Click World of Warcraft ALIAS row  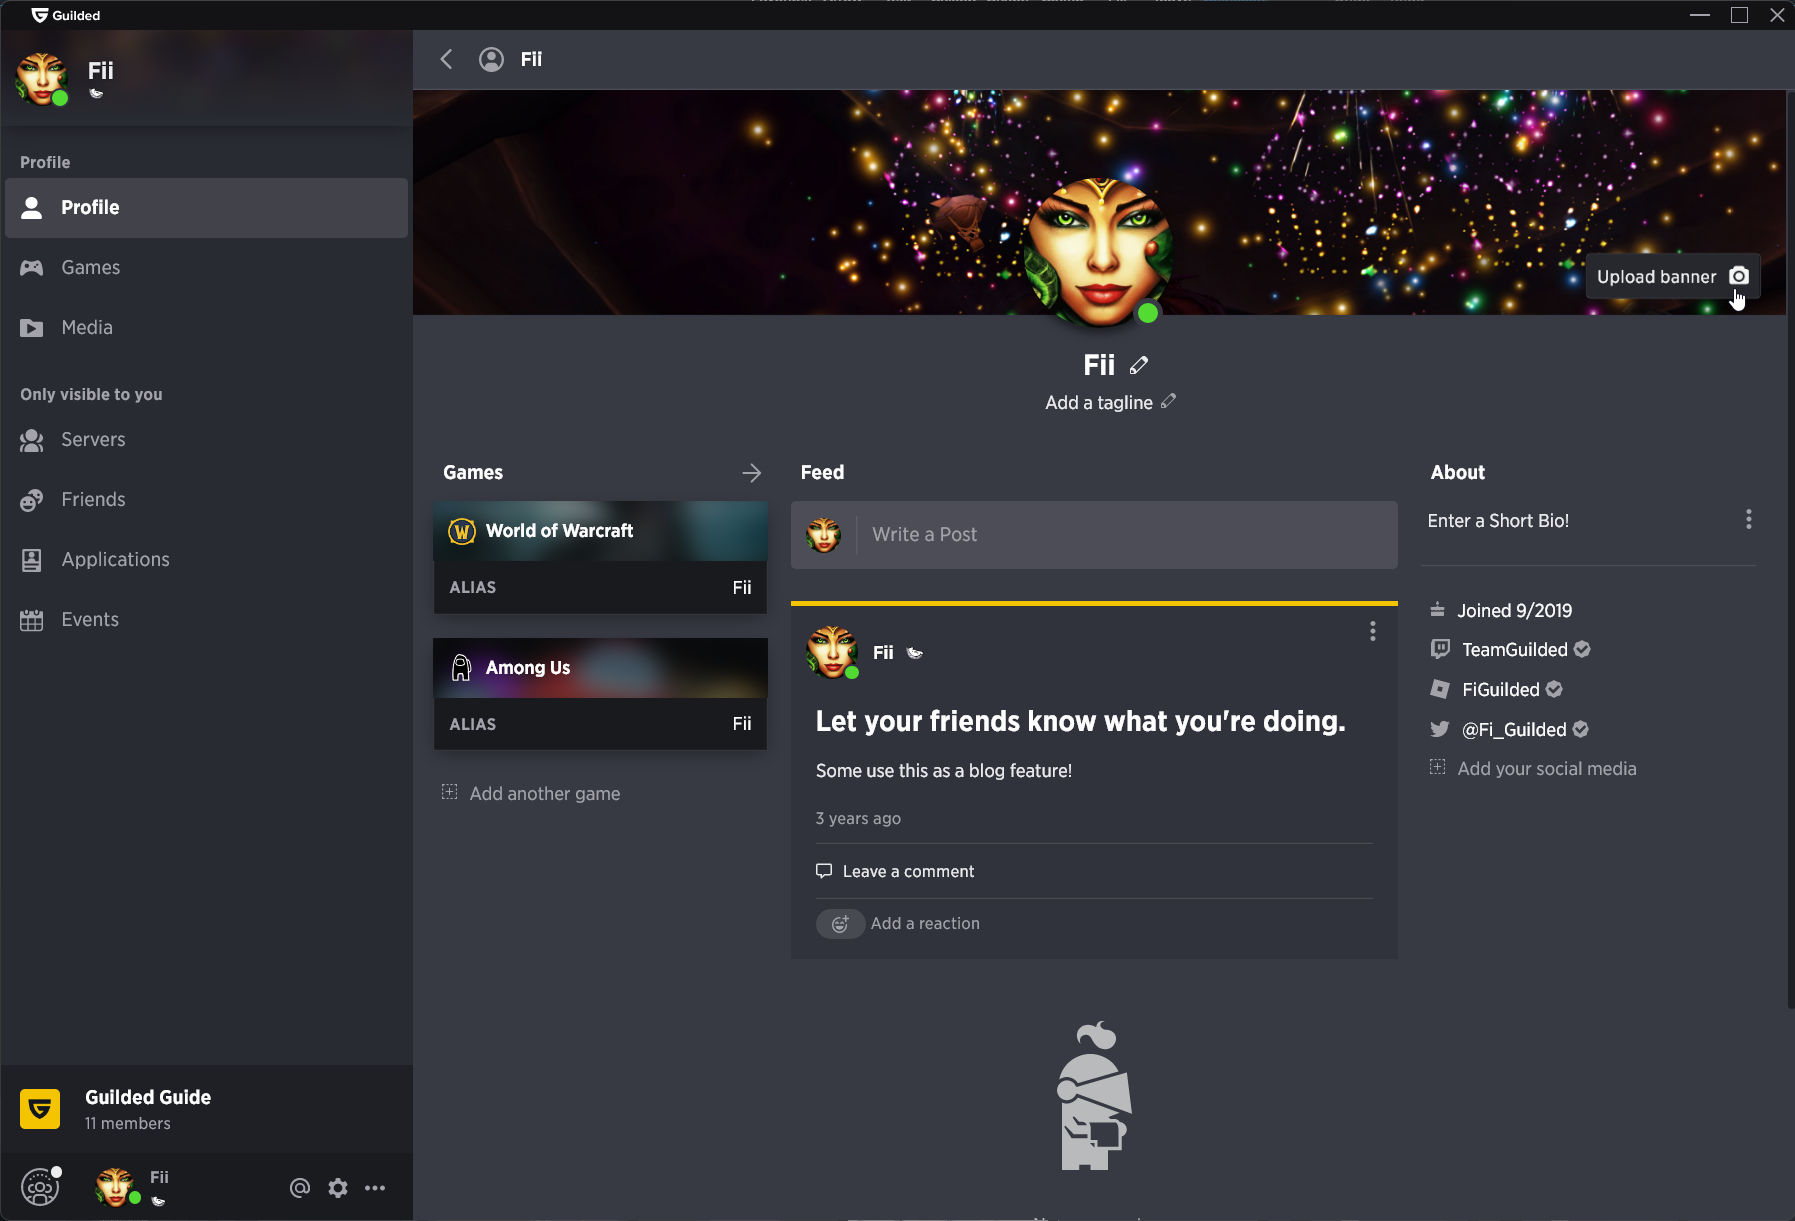600,588
